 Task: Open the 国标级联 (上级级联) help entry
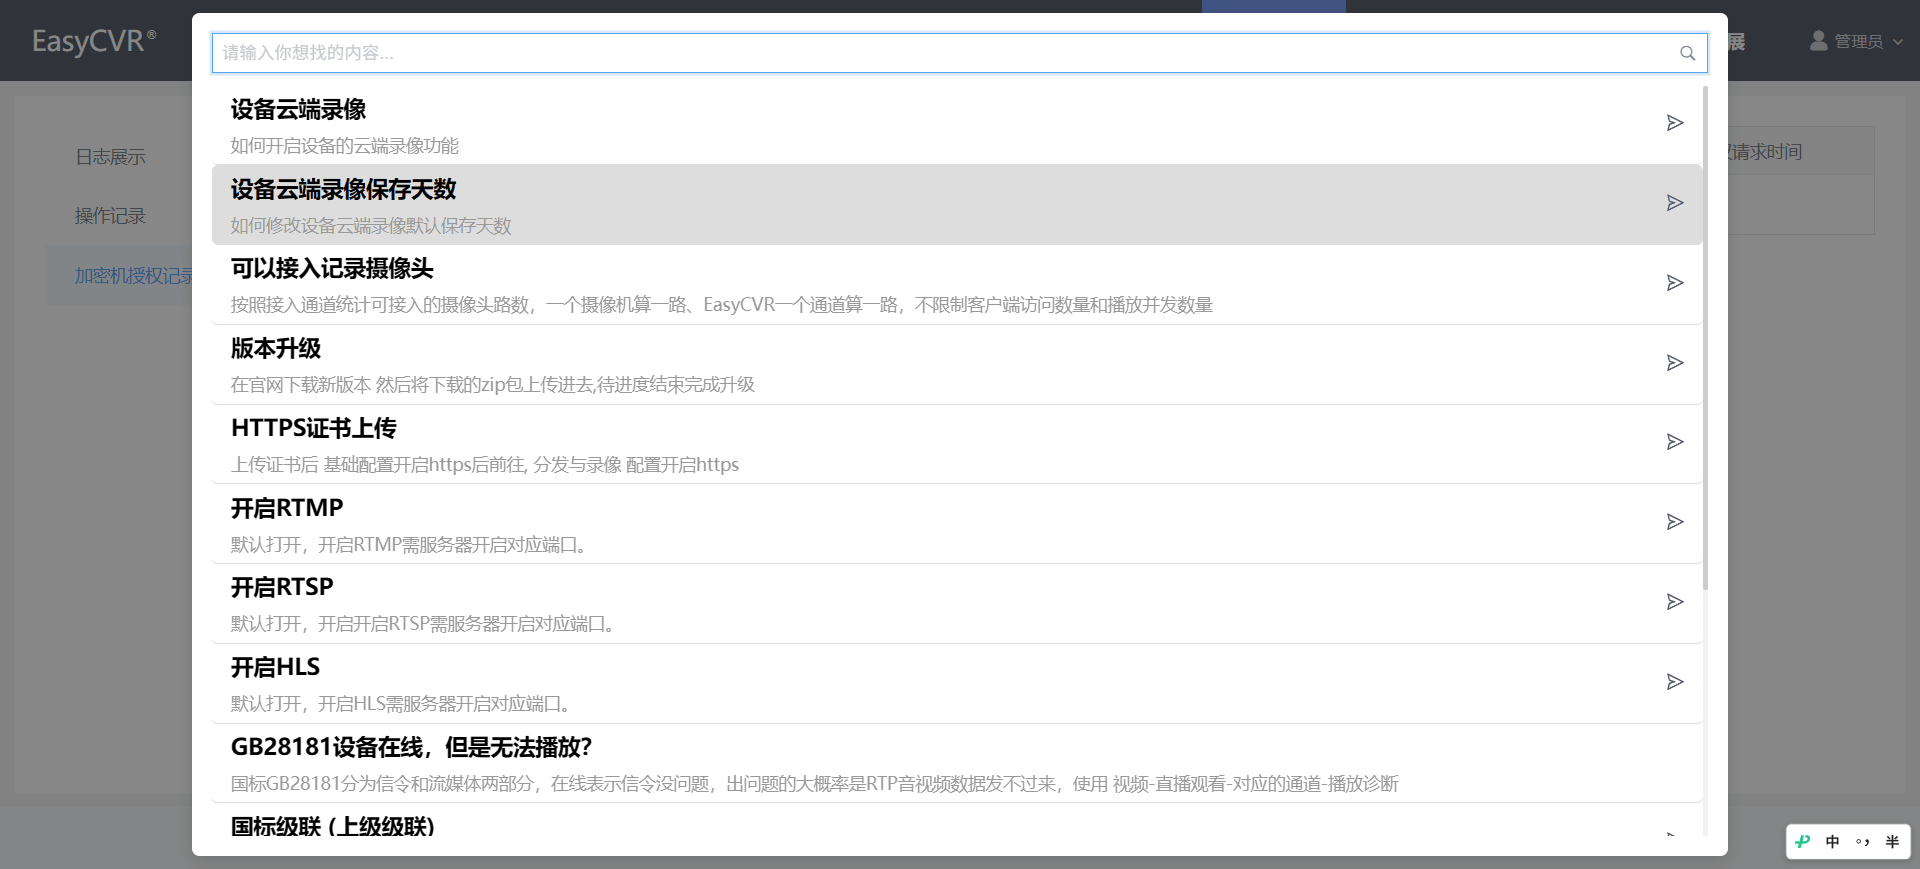point(332,827)
